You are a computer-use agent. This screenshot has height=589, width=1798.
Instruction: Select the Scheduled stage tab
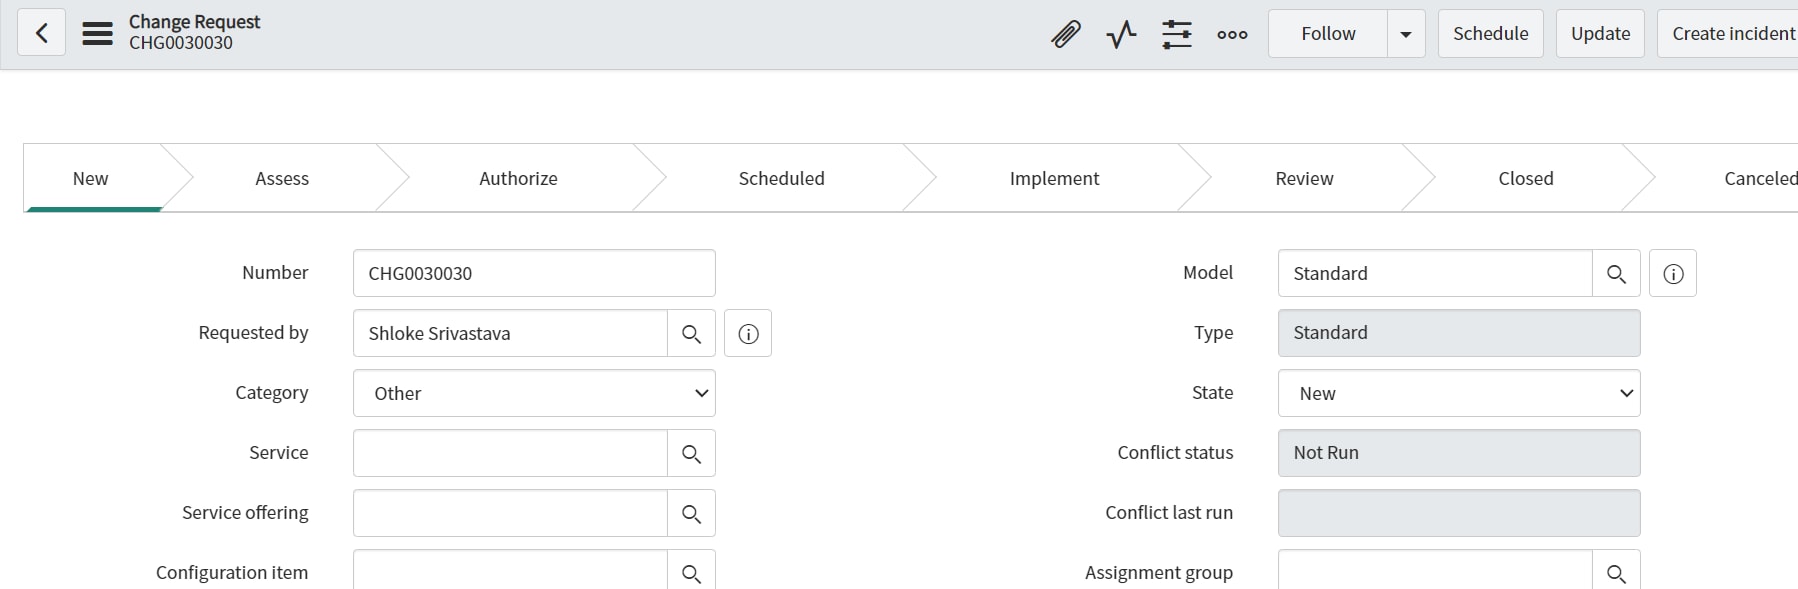(781, 178)
